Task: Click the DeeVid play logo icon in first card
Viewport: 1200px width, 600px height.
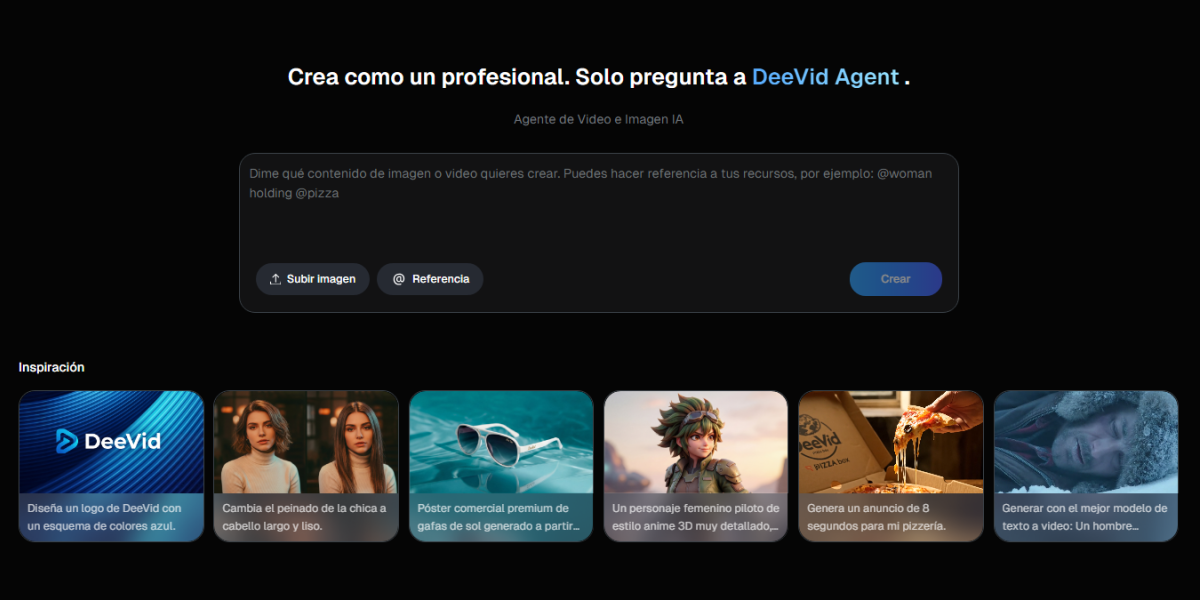Action: coord(67,441)
